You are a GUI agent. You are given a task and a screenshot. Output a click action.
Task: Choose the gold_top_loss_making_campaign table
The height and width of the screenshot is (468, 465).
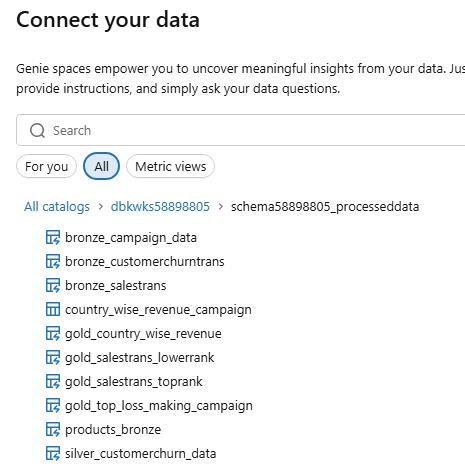point(159,406)
